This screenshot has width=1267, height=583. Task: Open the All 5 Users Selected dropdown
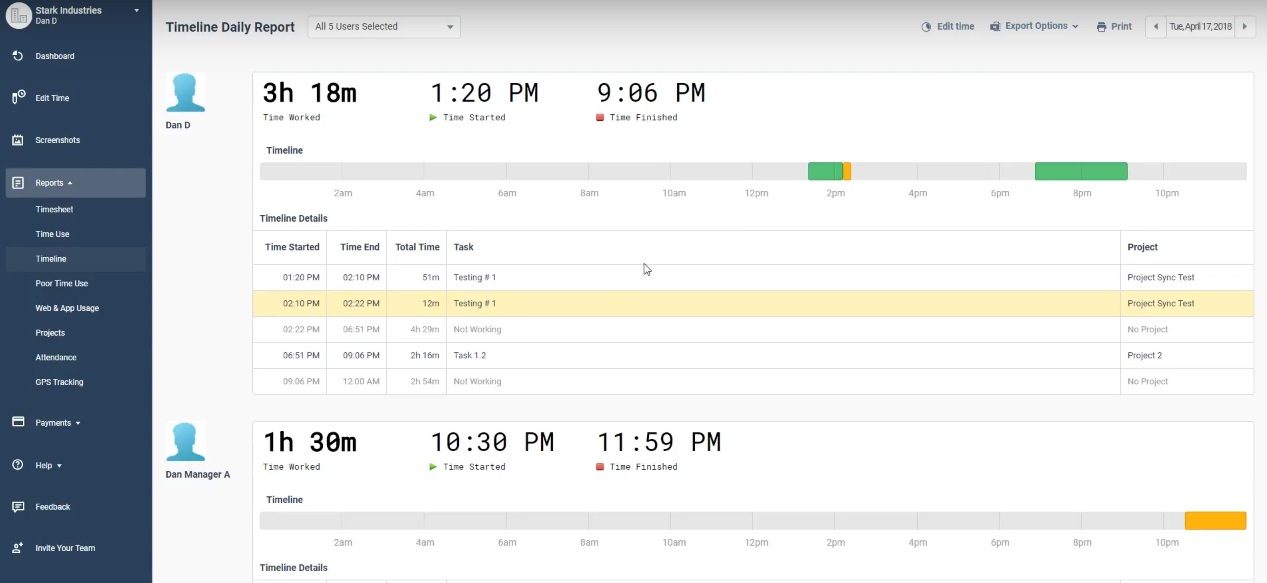(x=383, y=26)
